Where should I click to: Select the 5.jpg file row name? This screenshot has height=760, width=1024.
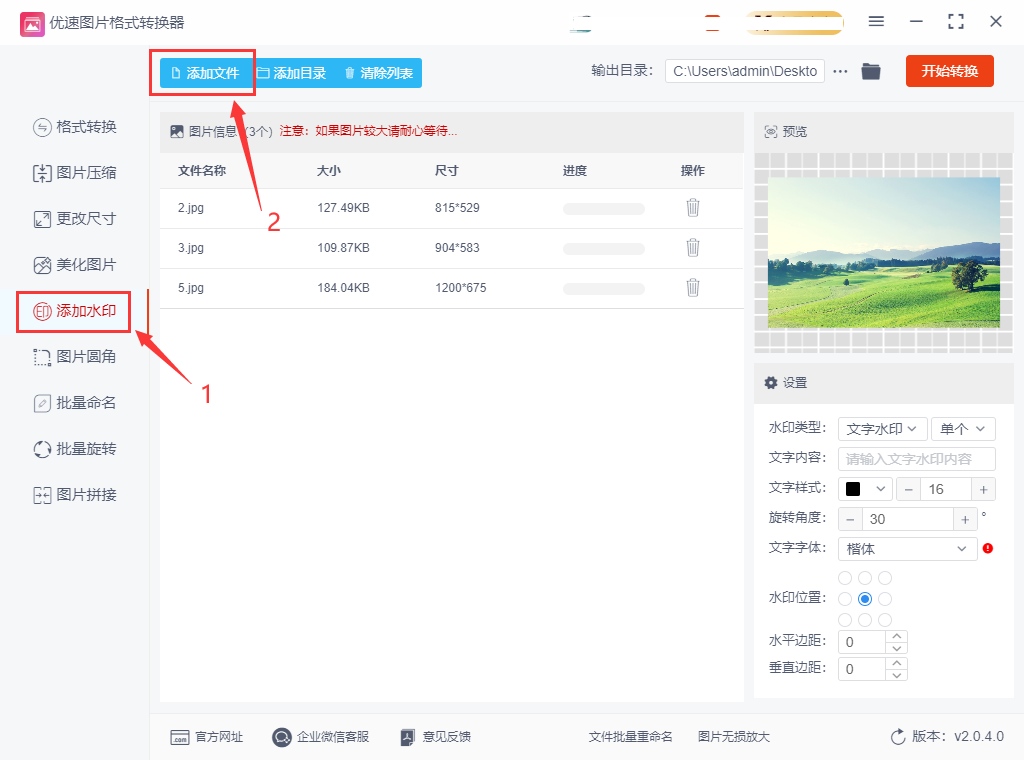pyautogui.click(x=191, y=287)
